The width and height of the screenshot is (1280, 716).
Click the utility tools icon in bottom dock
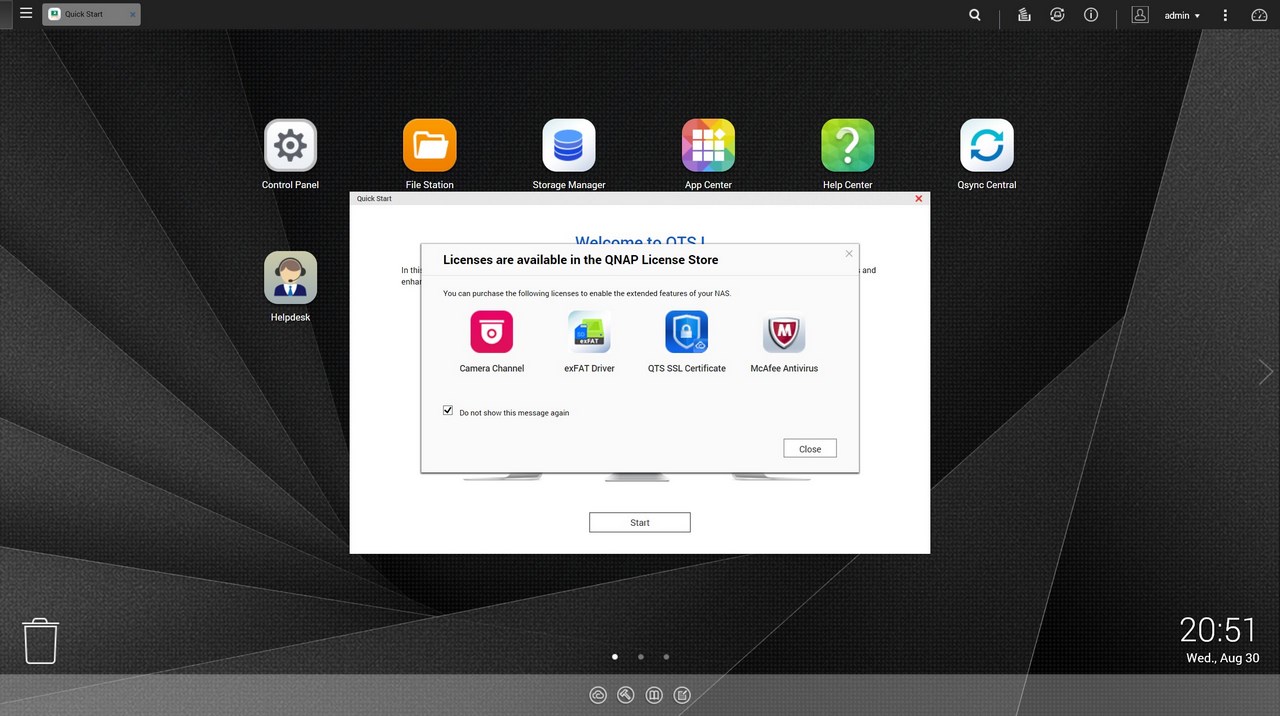coord(626,694)
